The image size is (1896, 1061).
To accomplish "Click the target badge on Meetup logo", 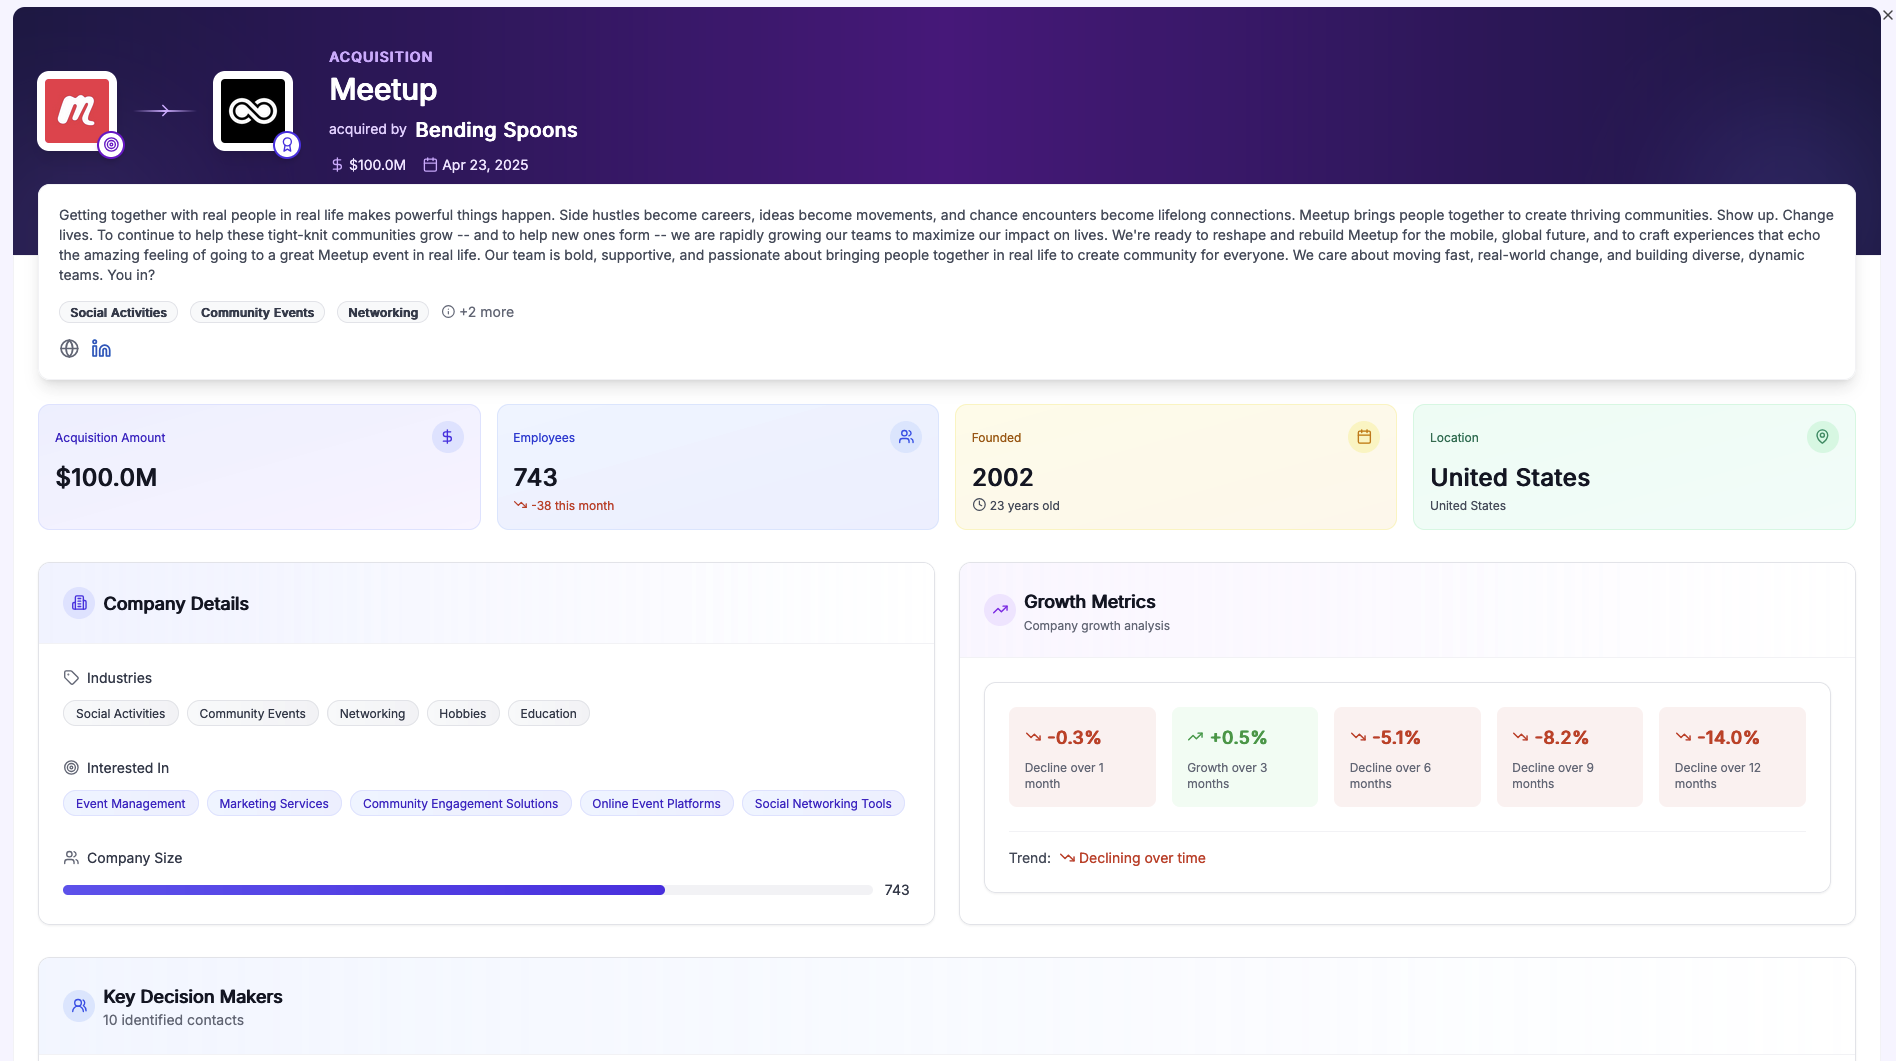I will 111,145.
